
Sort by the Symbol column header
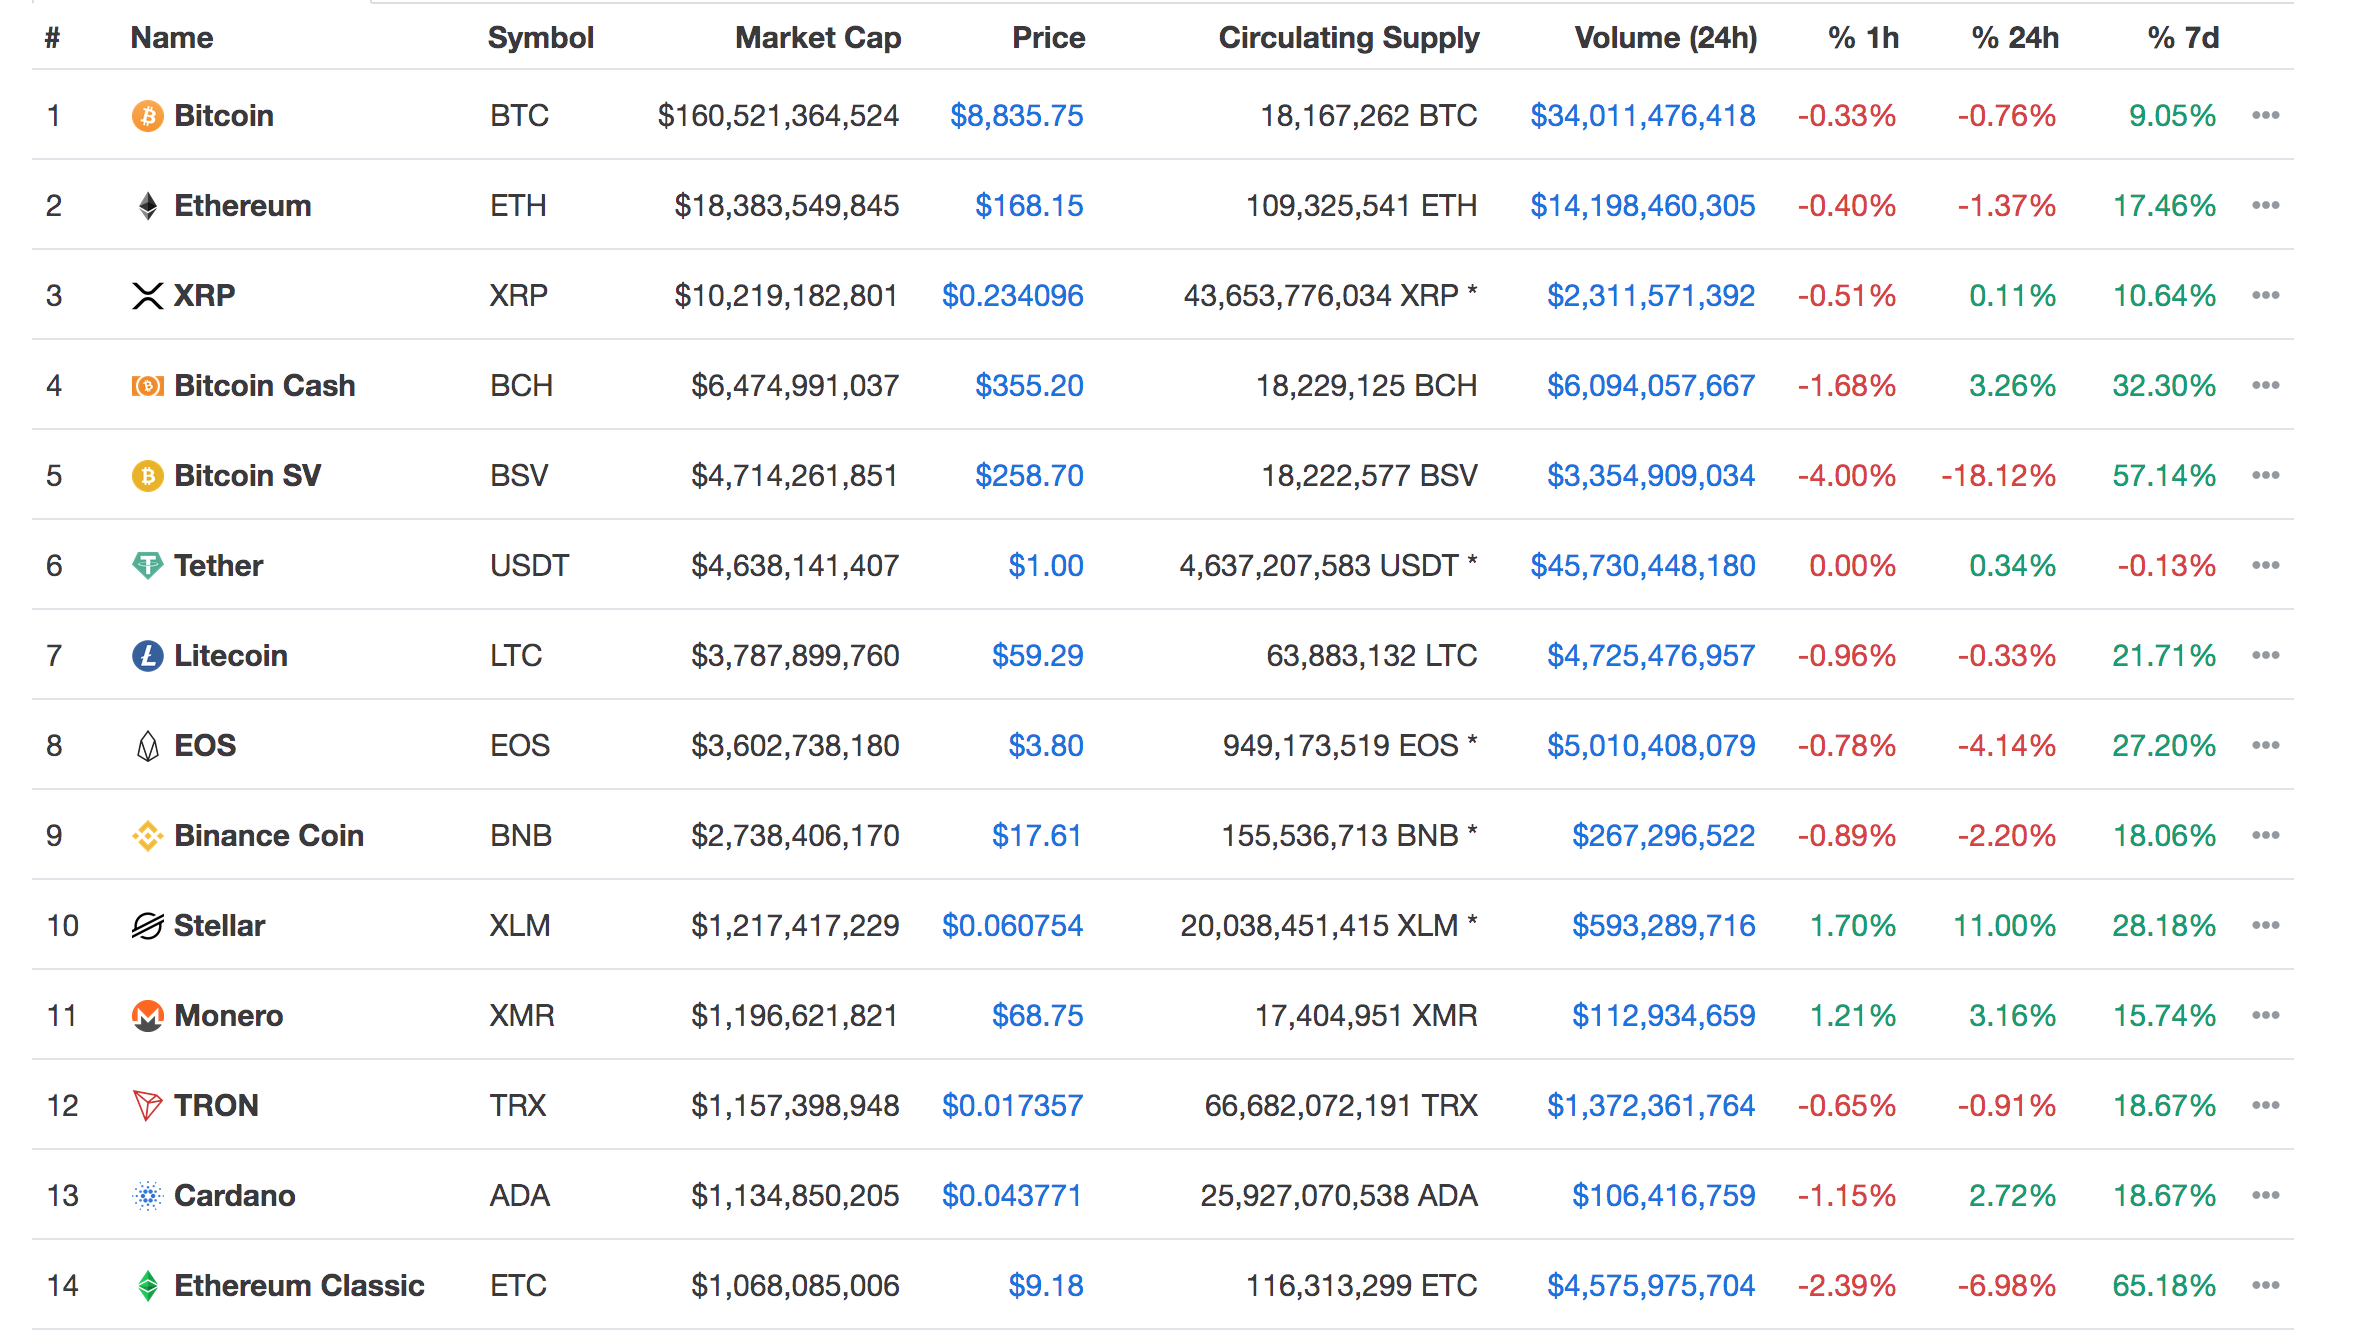coord(541,38)
